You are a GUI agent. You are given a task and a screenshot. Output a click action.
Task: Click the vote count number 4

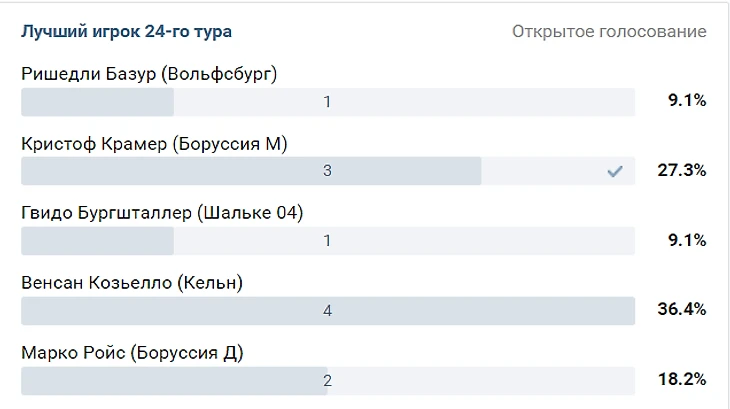[x=327, y=311]
